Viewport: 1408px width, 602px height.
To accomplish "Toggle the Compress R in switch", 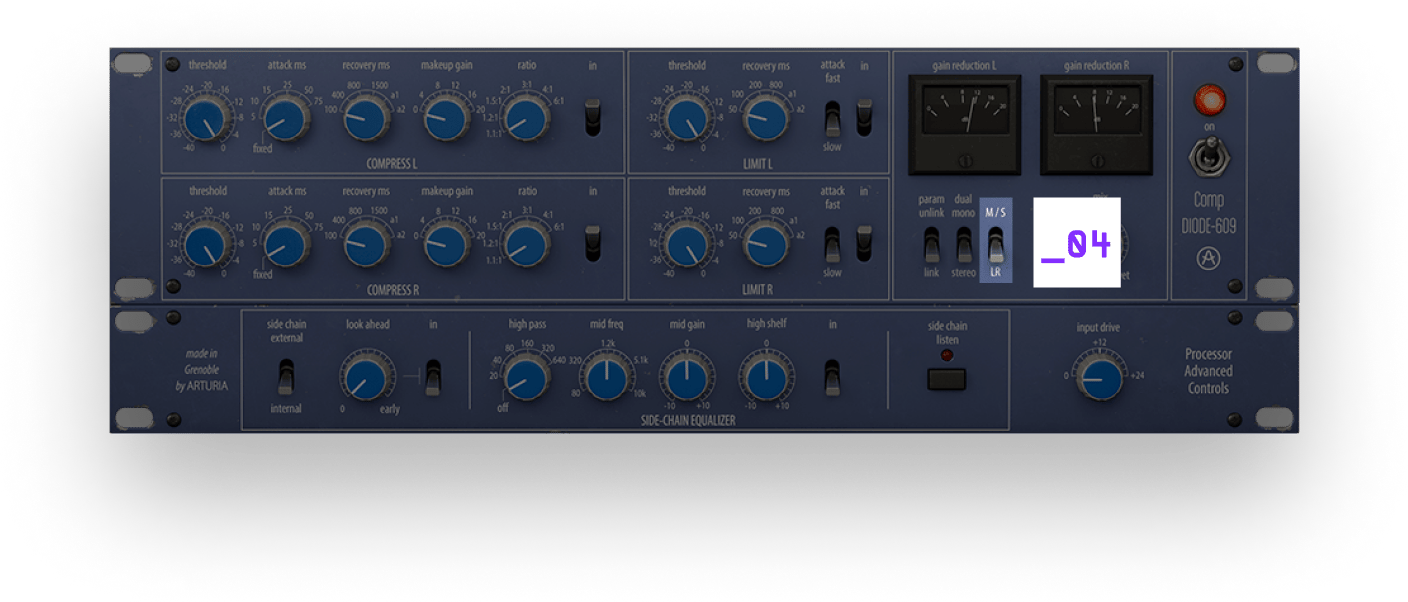I will pyautogui.click(x=593, y=243).
